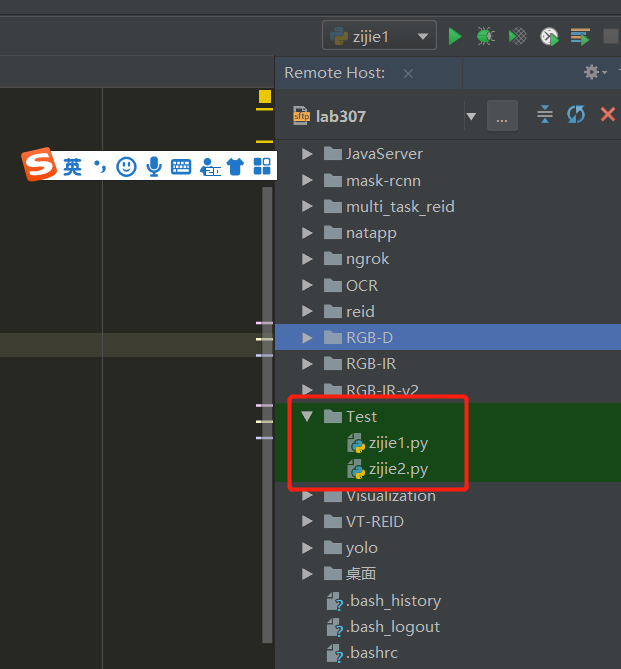The height and width of the screenshot is (669, 621).
Task: Expand the VT-REID folder
Action: [307, 521]
